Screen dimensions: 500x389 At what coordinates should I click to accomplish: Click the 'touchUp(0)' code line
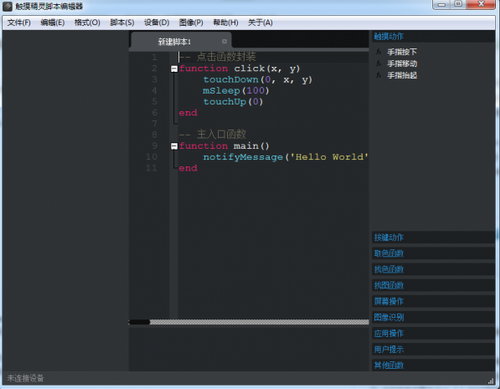233,102
